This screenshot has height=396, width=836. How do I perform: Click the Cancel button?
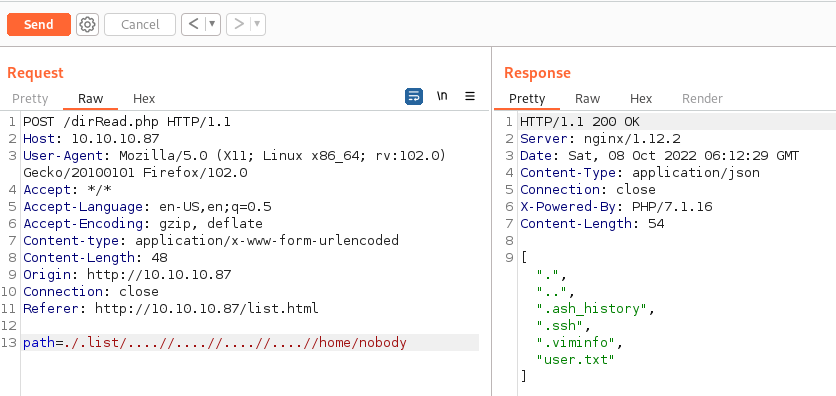(140, 25)
